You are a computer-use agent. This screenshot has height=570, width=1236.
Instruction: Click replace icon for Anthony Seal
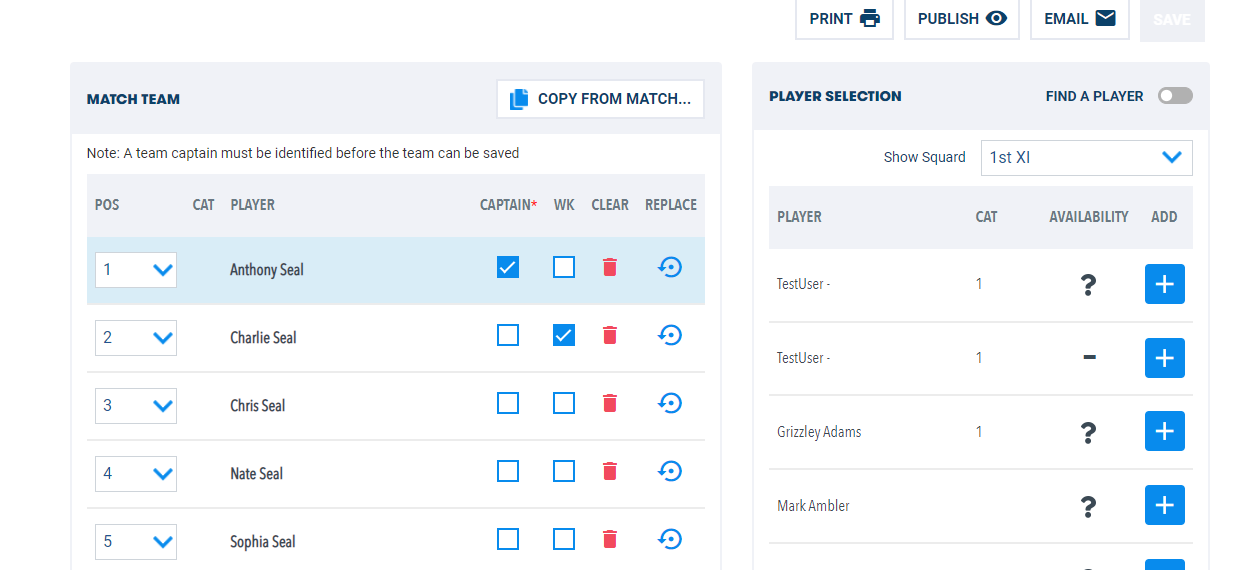(670, 267)
